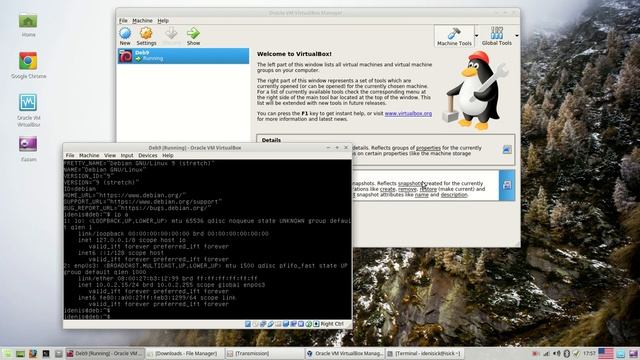Click the display status icon in VM
Screen dimensions: 640x360
[293, 324]
